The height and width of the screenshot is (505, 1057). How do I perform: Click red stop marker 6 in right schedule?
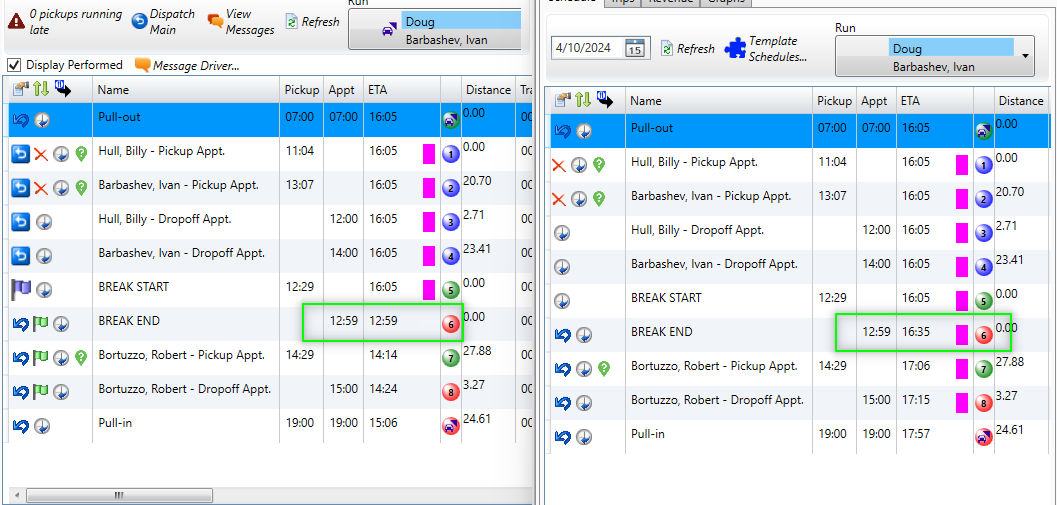tap(984, 335)
